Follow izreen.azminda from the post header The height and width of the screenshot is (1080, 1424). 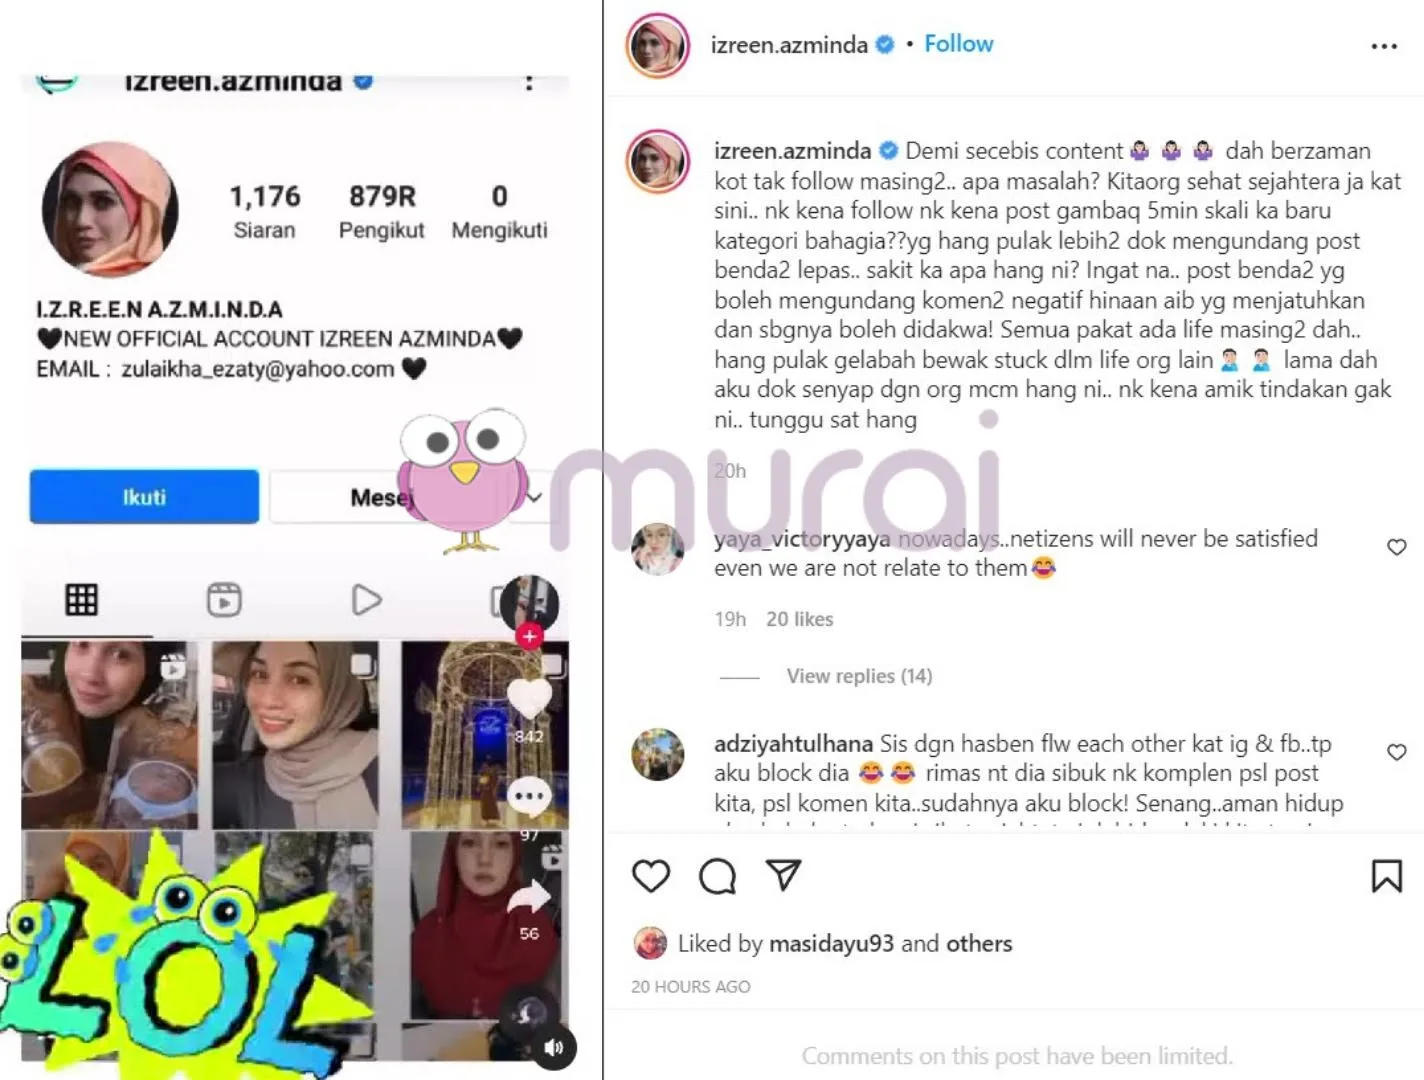pos(958,44)
